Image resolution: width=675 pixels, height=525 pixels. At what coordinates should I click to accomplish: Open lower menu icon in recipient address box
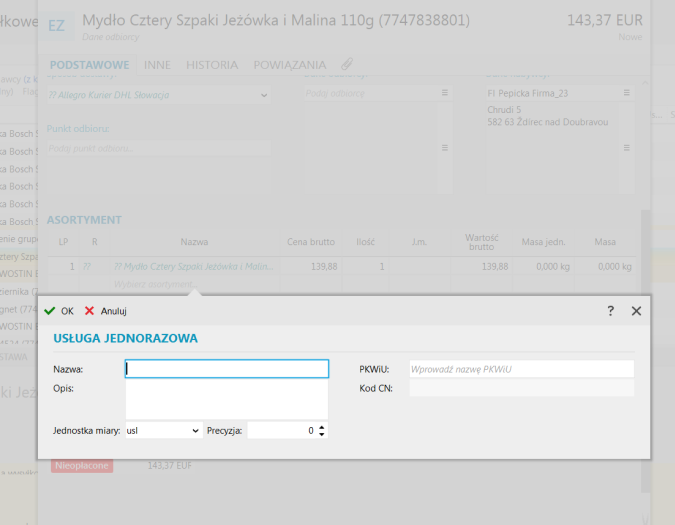pos(445,148)
